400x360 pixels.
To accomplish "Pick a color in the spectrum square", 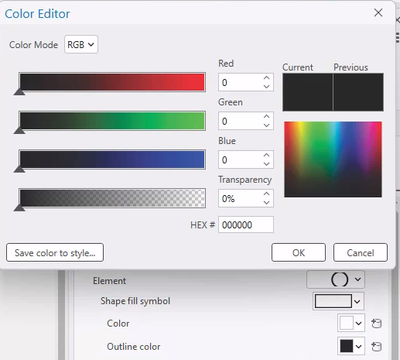I will click(333, 159).
